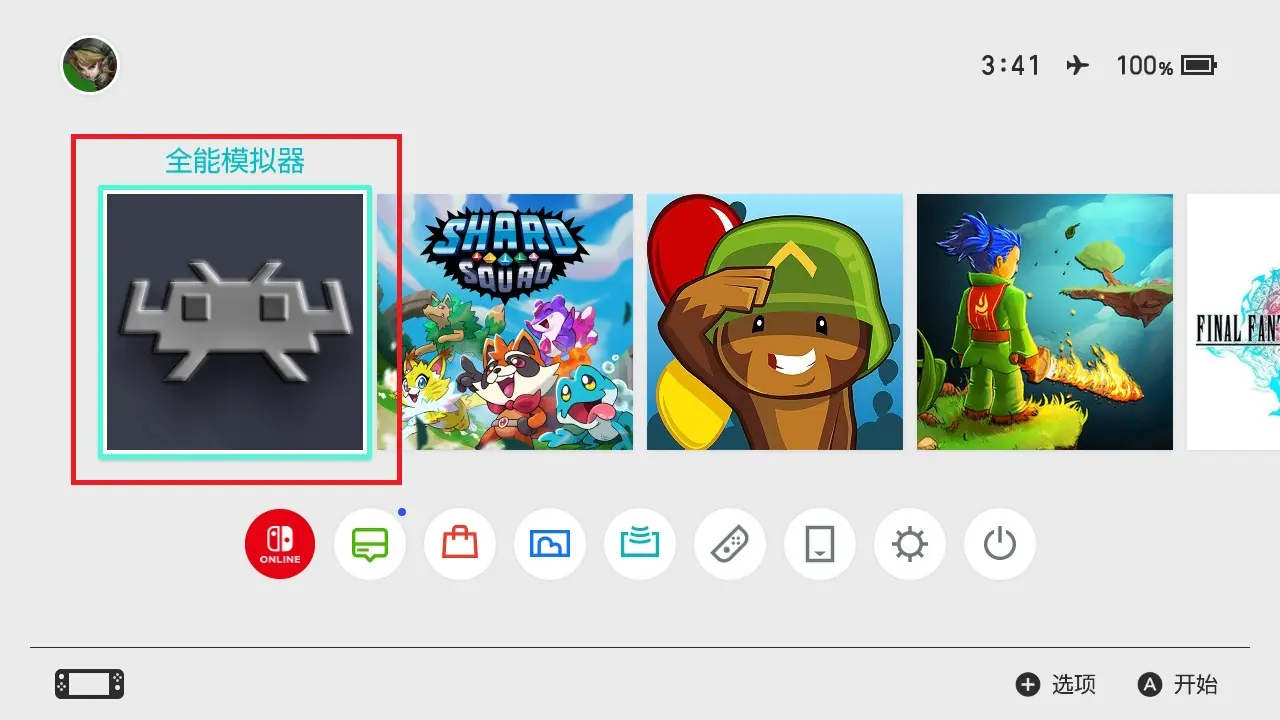Open the News icon
1280x720 pixels.
coord(370,545)
